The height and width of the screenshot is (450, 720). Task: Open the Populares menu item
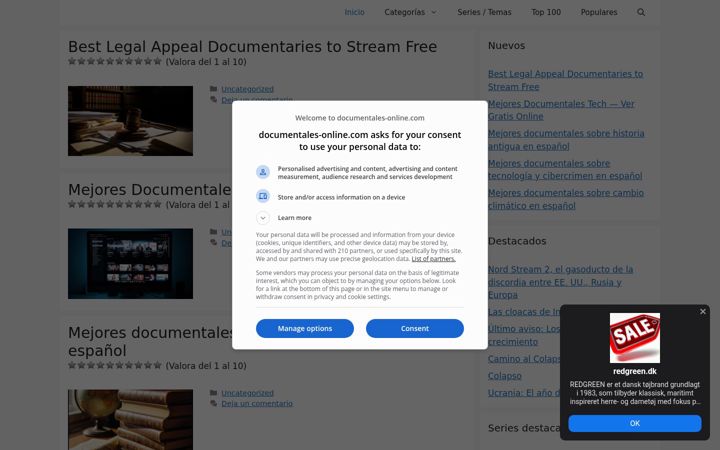[599, 12]
